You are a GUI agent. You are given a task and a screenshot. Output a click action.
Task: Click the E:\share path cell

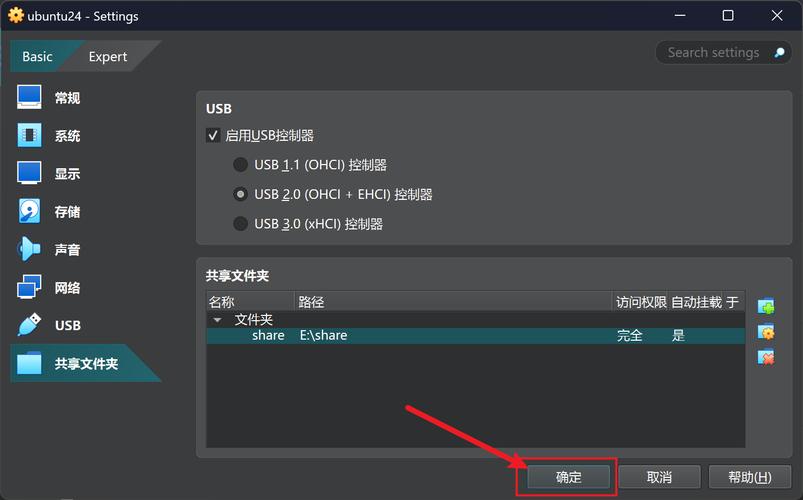[x=324, y=336]
